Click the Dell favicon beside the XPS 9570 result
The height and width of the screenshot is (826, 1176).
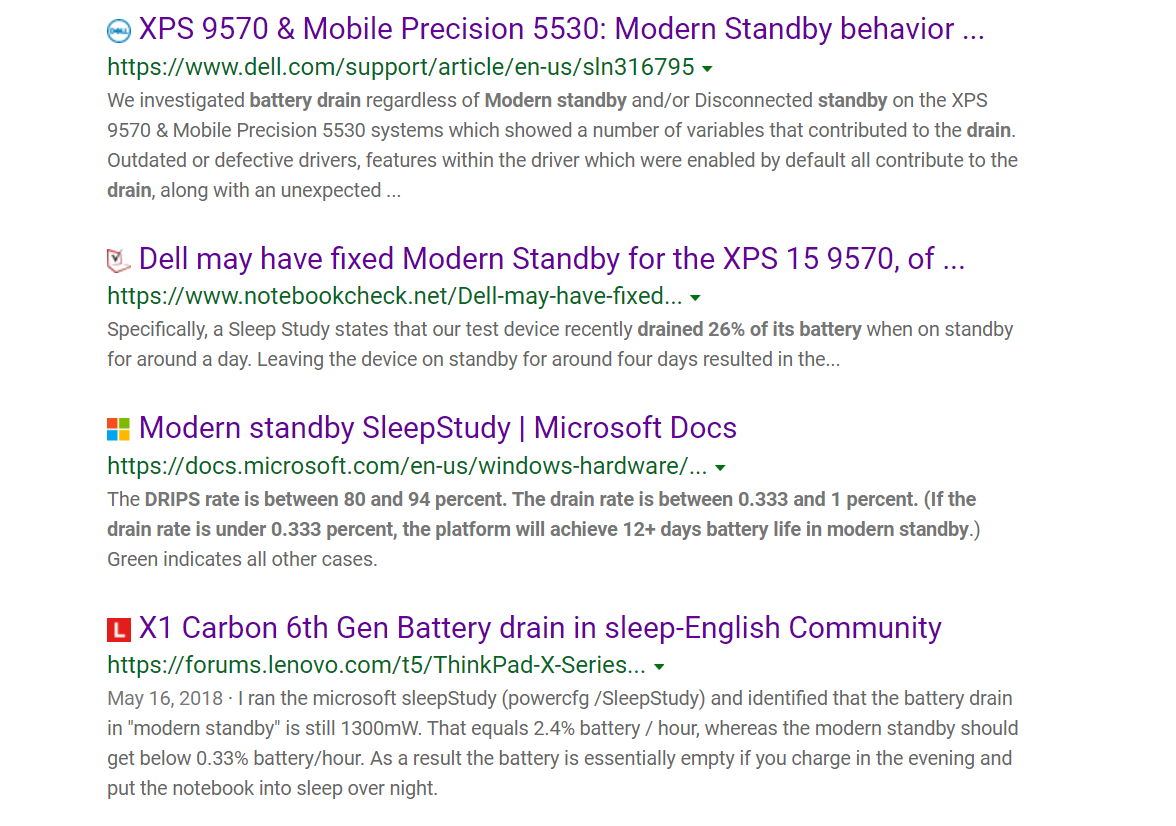tap(118, 31)
